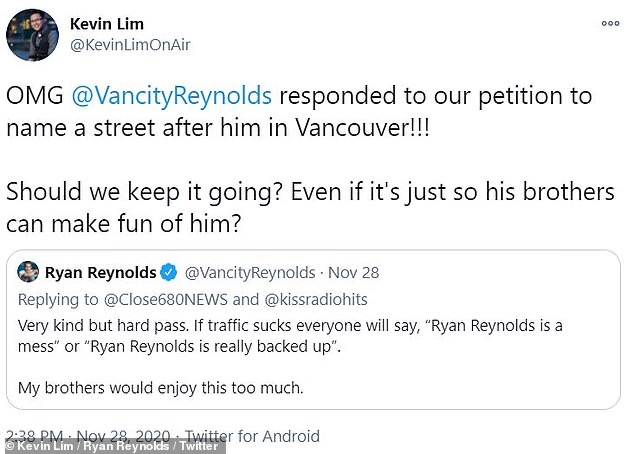Click Ryan Reynolds' small avatar in quoted tweet
The image size is (634, 454).
(x=29, y=273)
